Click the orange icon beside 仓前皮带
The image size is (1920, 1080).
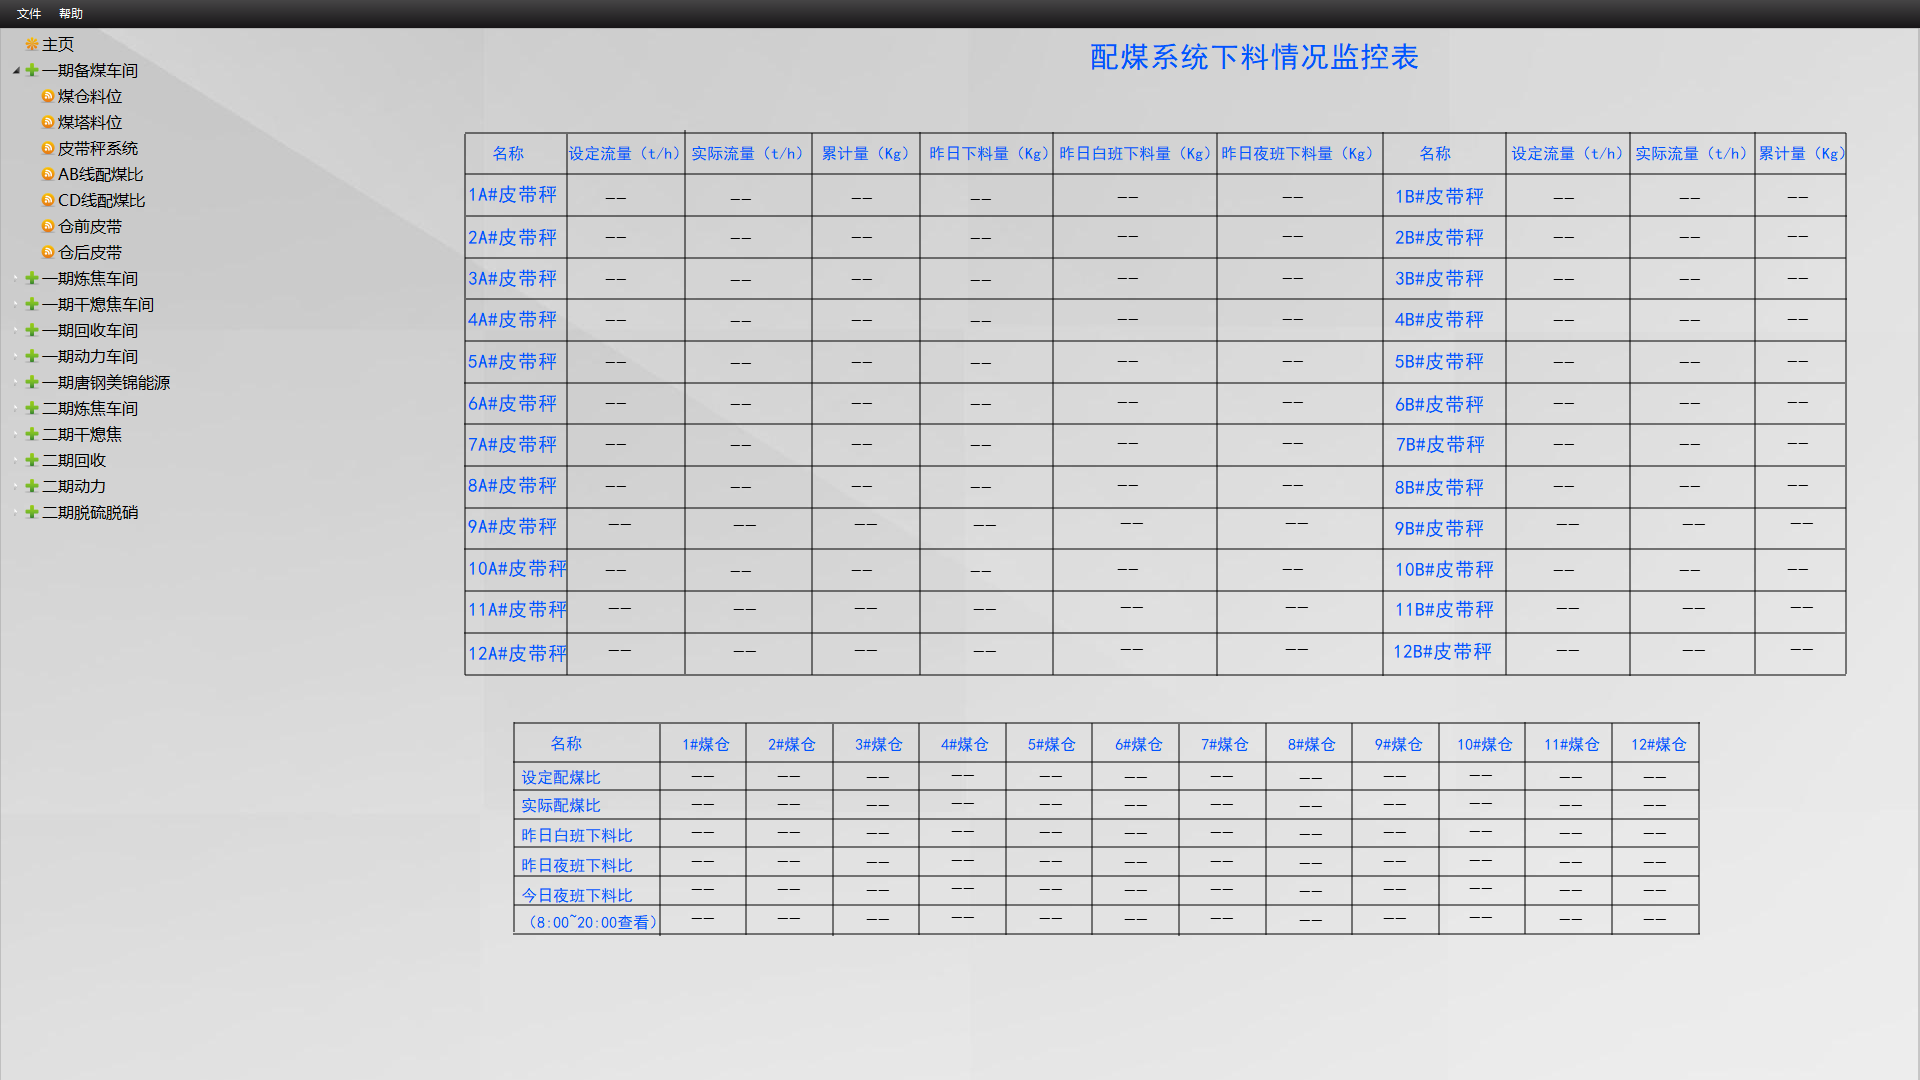pyautogui.click(x=47, y=226)
